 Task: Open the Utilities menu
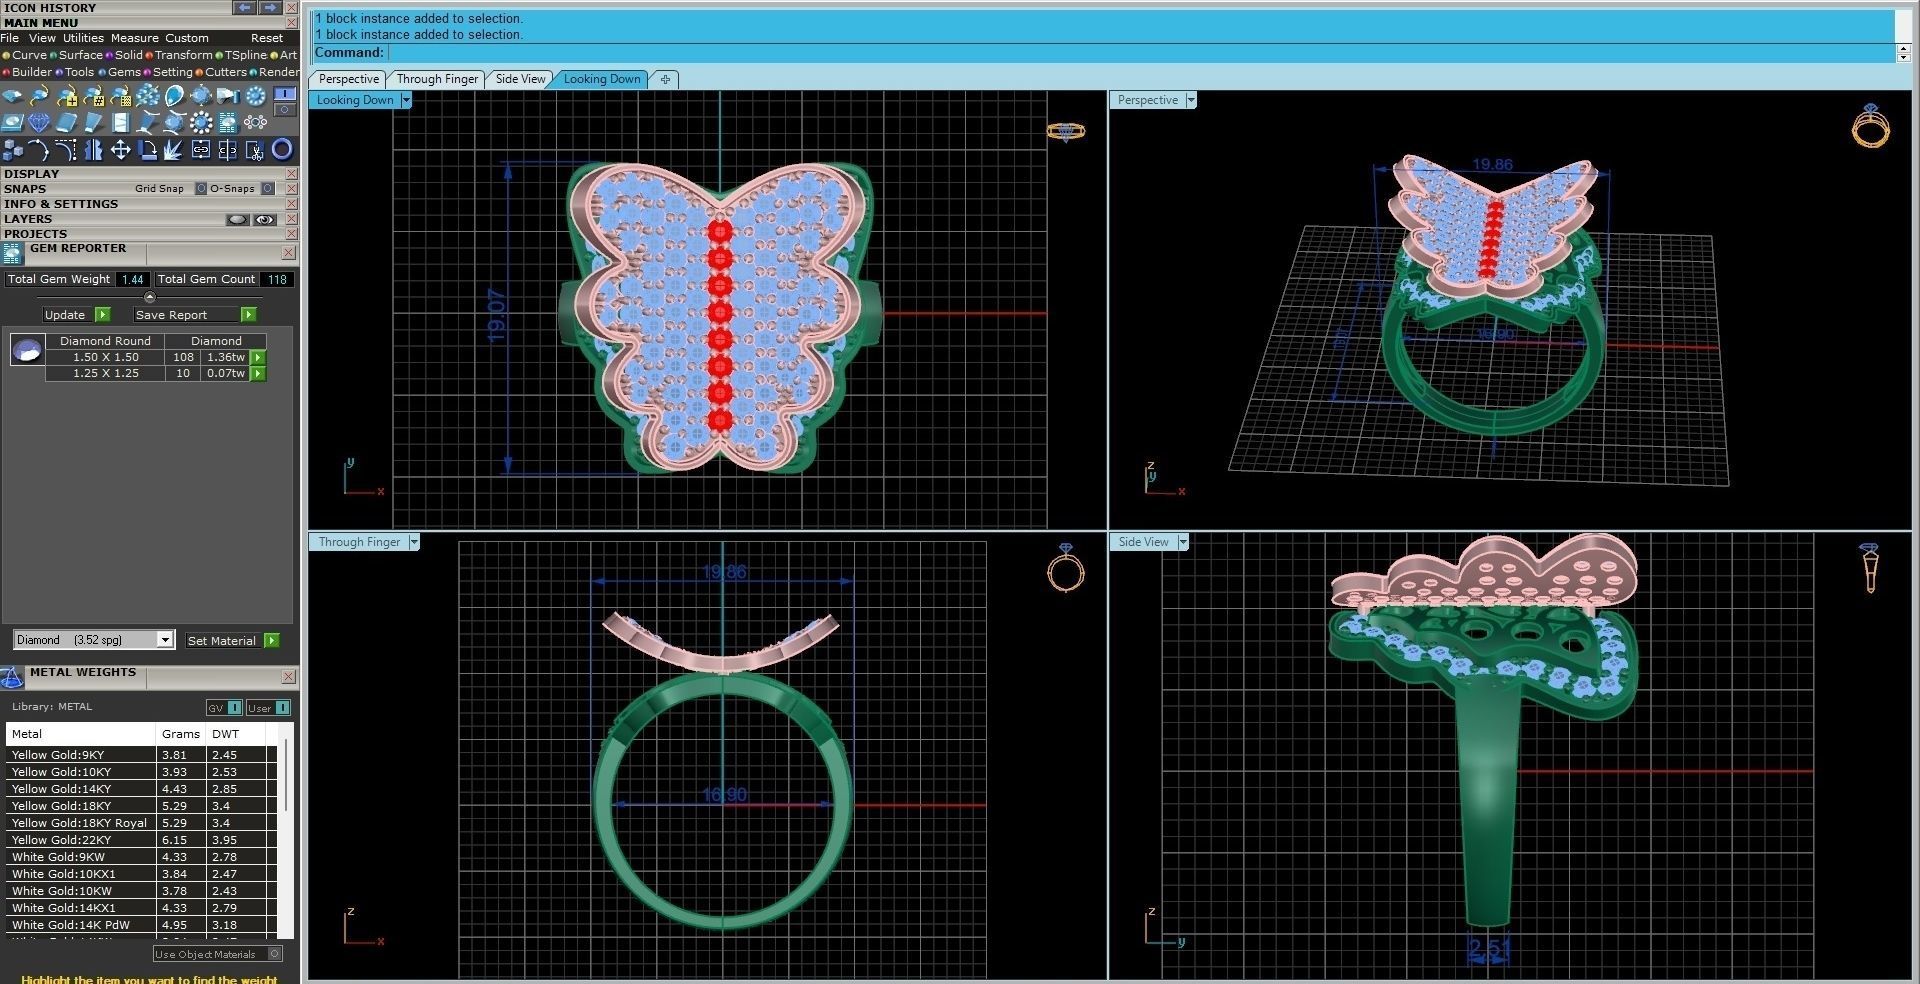(x=83, y=38)
